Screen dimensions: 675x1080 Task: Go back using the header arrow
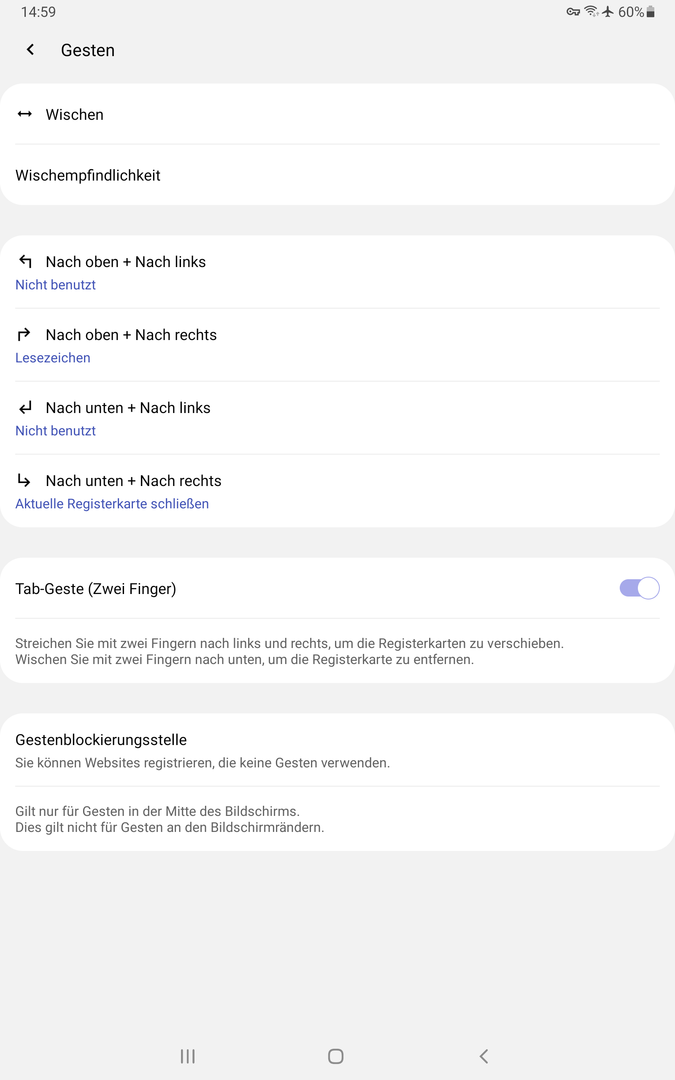coord(30,50)
